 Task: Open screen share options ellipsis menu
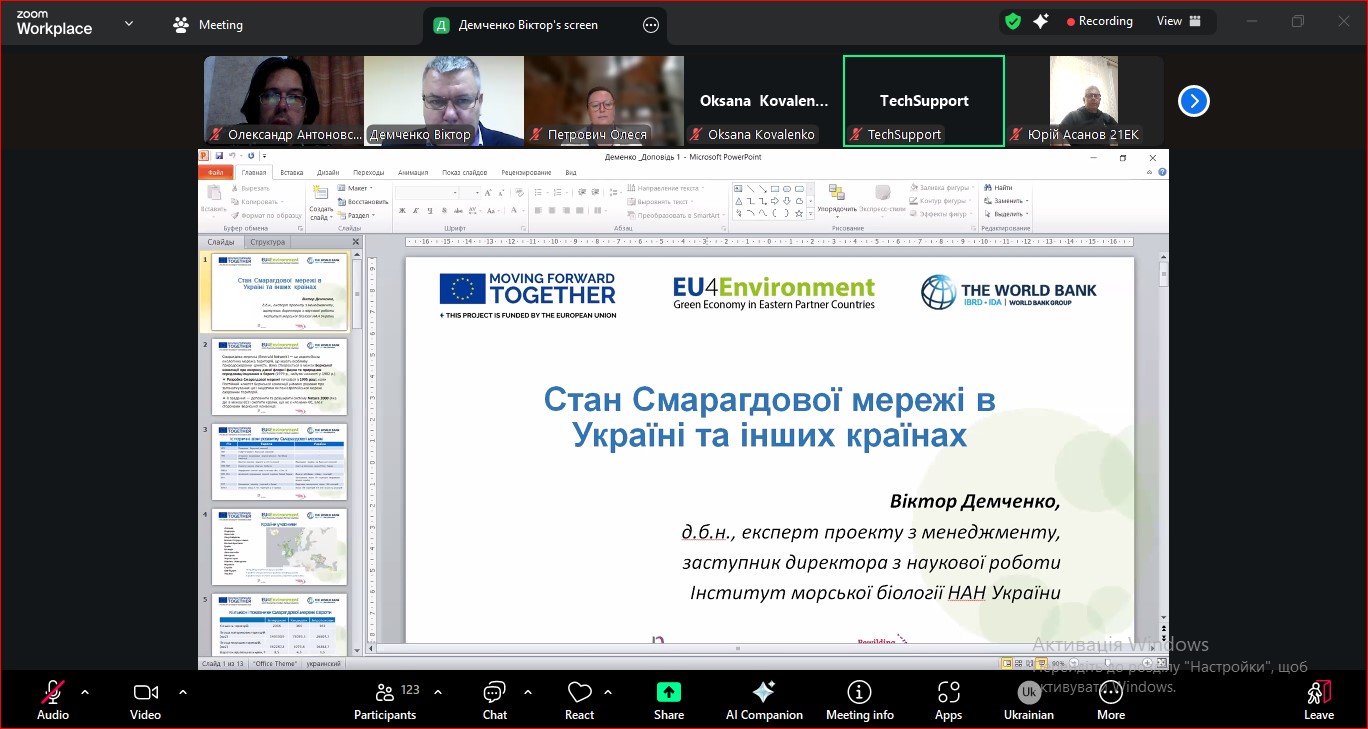[x=651, y=25]
